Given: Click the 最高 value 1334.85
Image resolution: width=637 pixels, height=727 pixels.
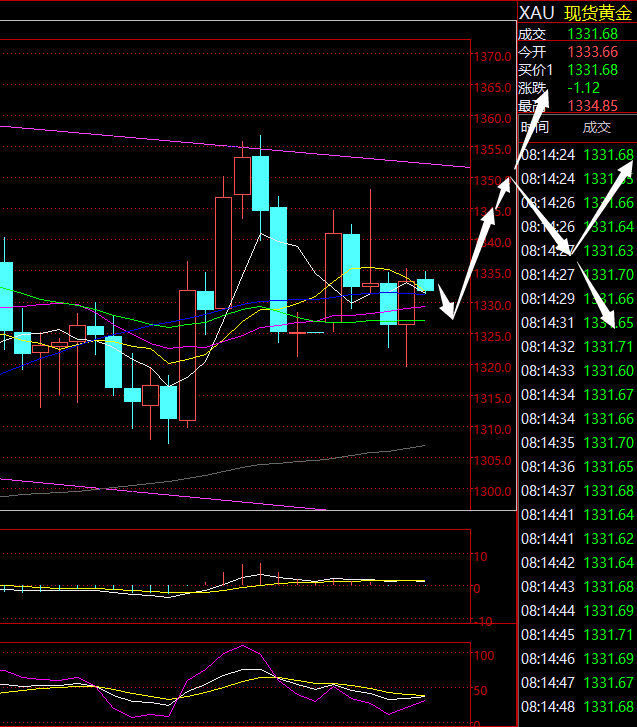Looking at the screenshot, I should [593, 106].
